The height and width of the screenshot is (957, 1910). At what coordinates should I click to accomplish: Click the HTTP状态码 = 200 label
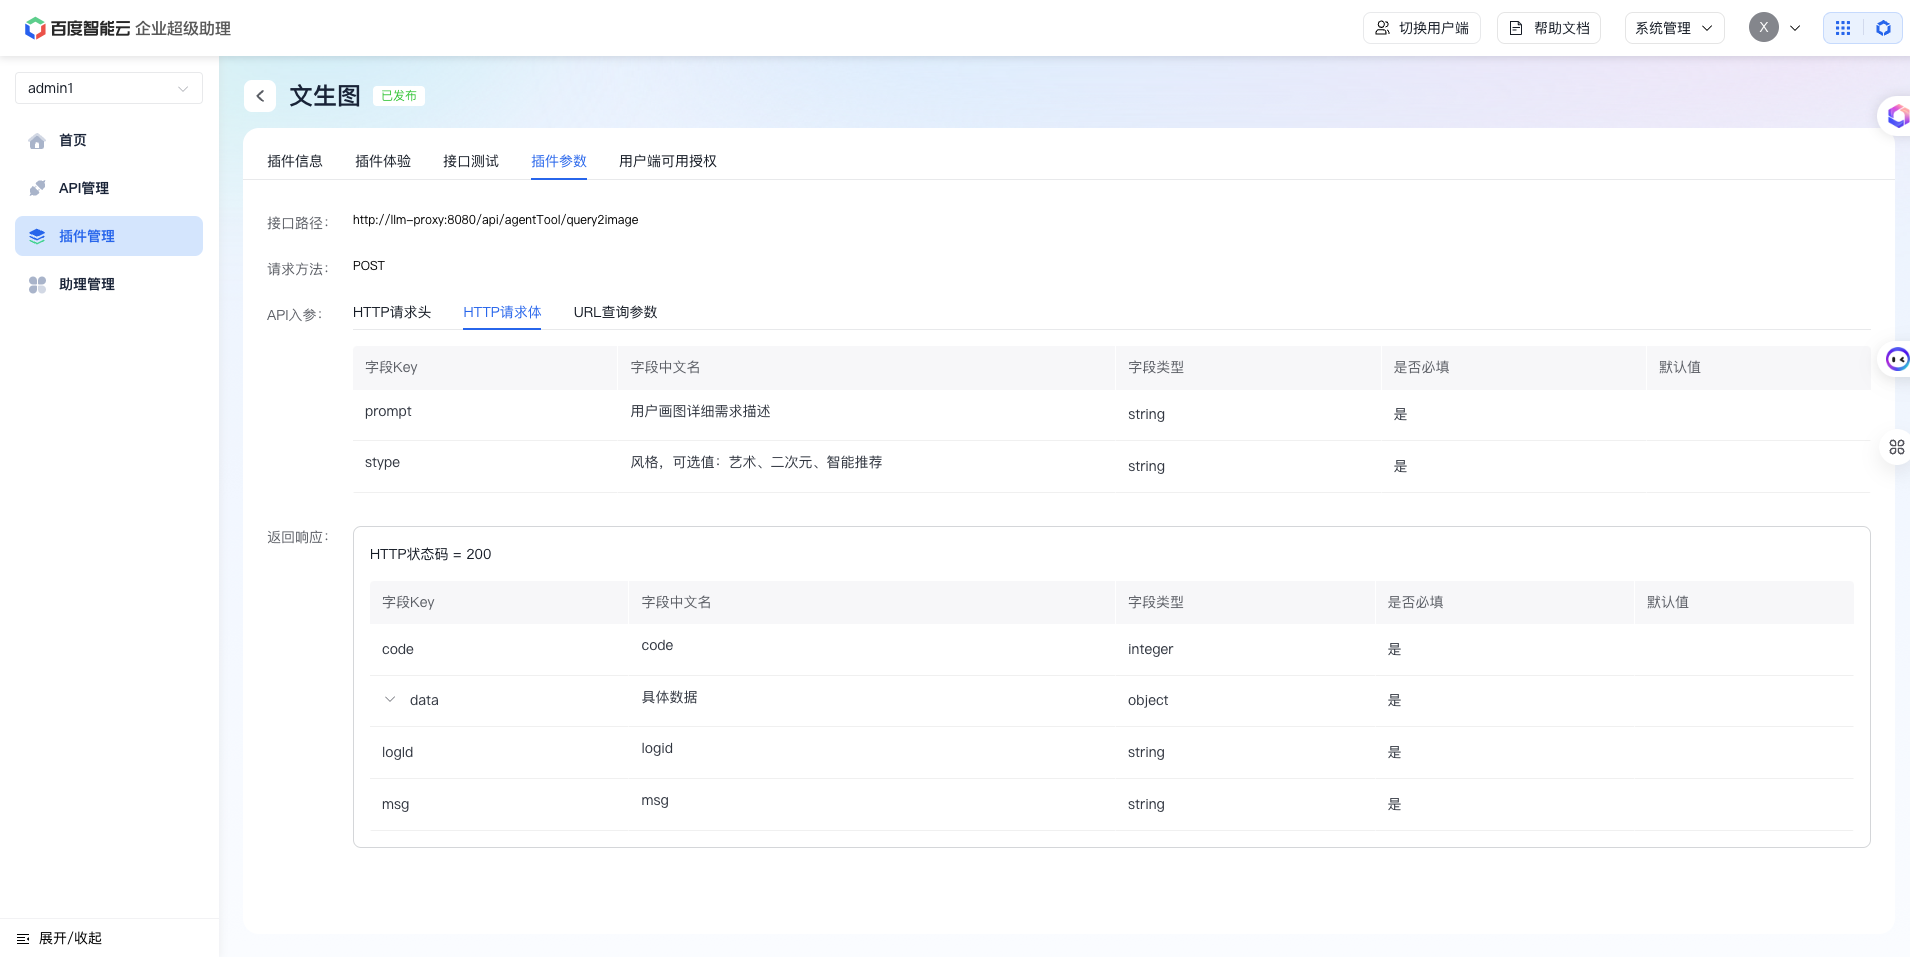coord(430,554)
